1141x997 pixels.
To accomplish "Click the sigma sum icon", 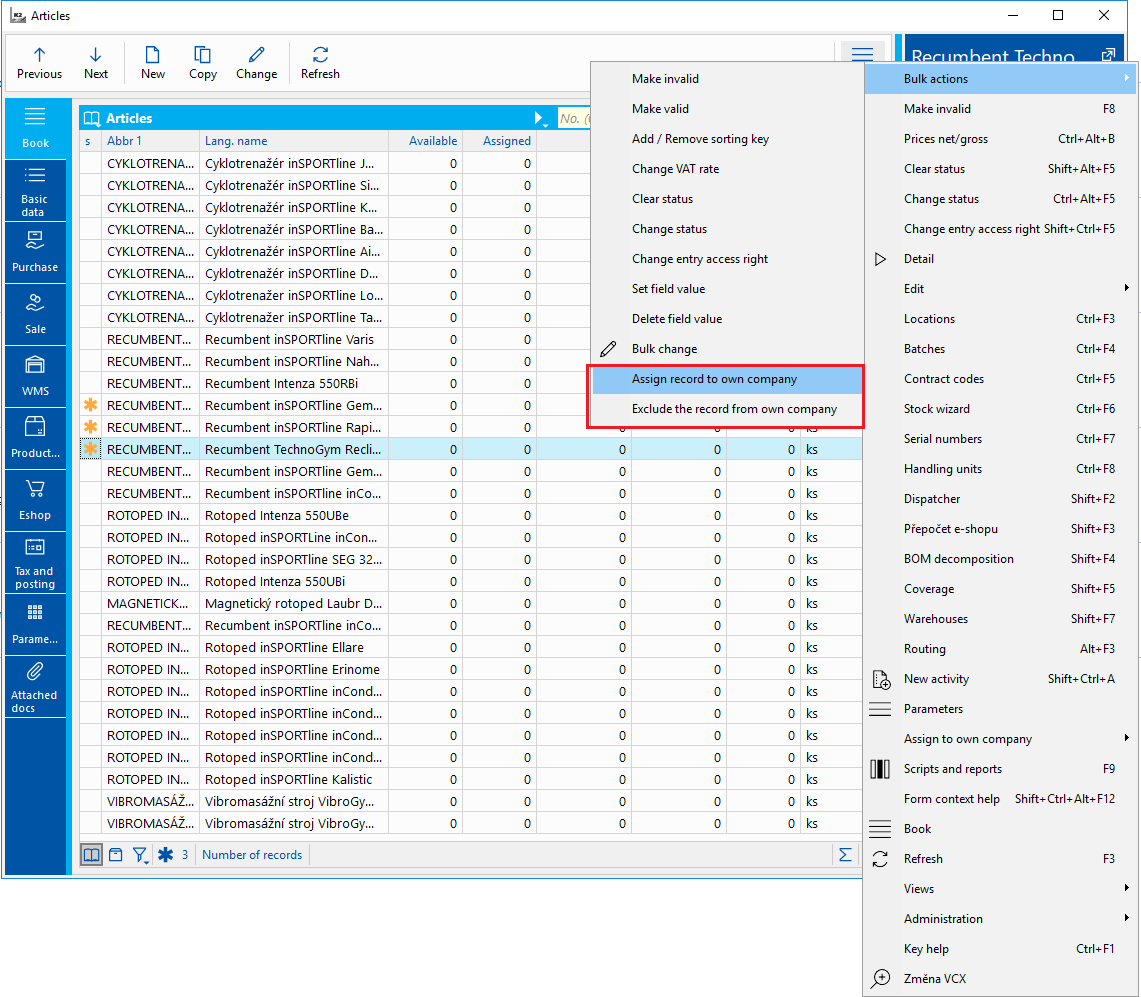I will 845,854.
